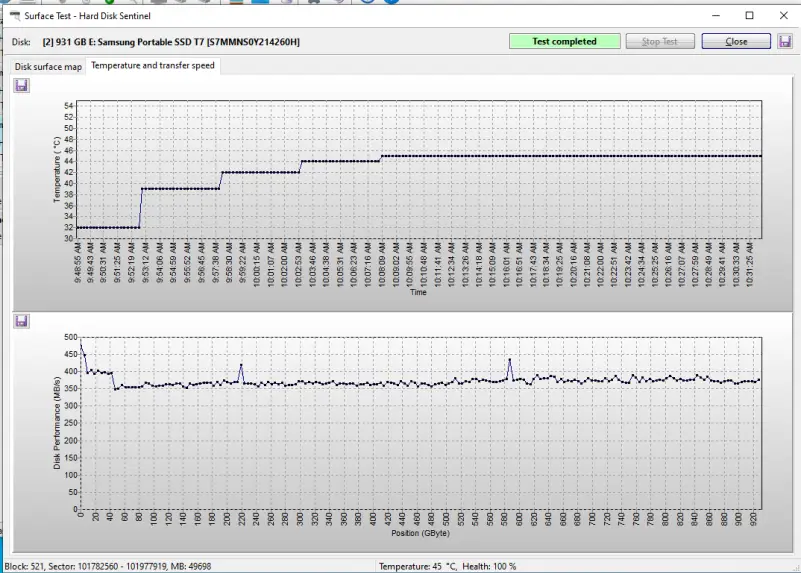Minimize the Surface Test window
Screen dimensions: 801x573
[x=716, y=15]
